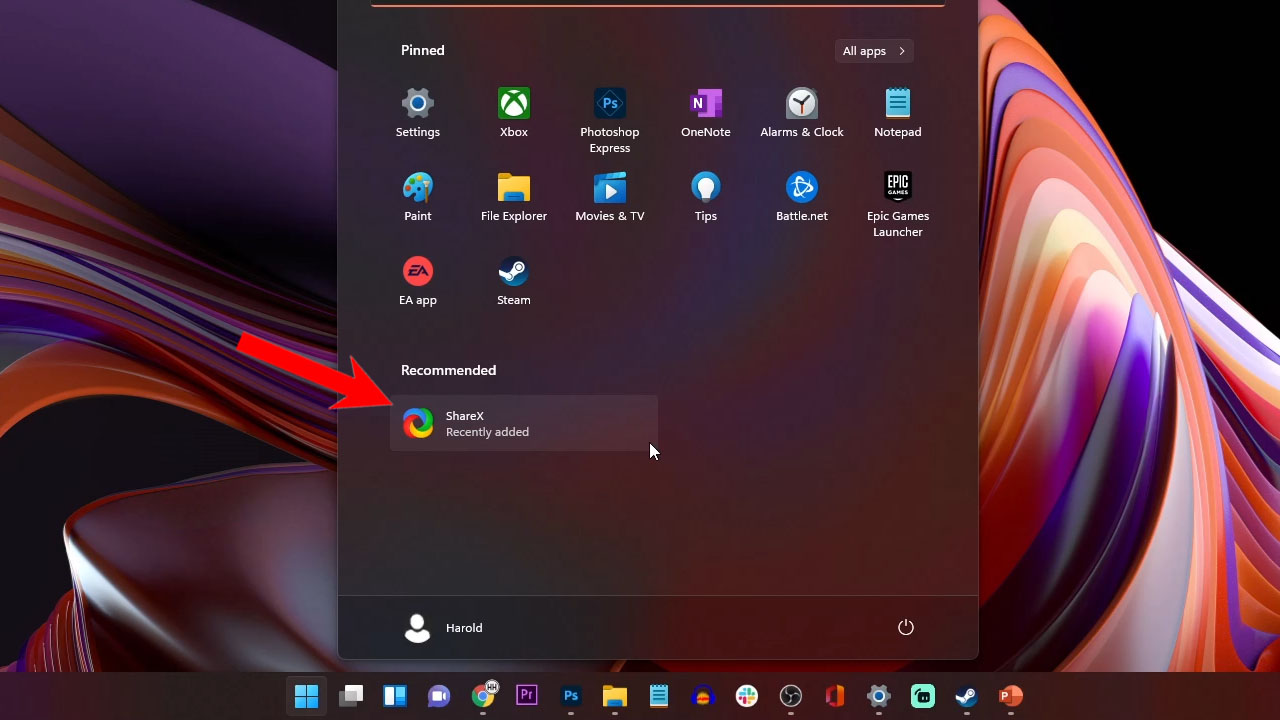Open the Chat icon on the taskbar
Screen dimensions: 1280x720
click(439, 696)
